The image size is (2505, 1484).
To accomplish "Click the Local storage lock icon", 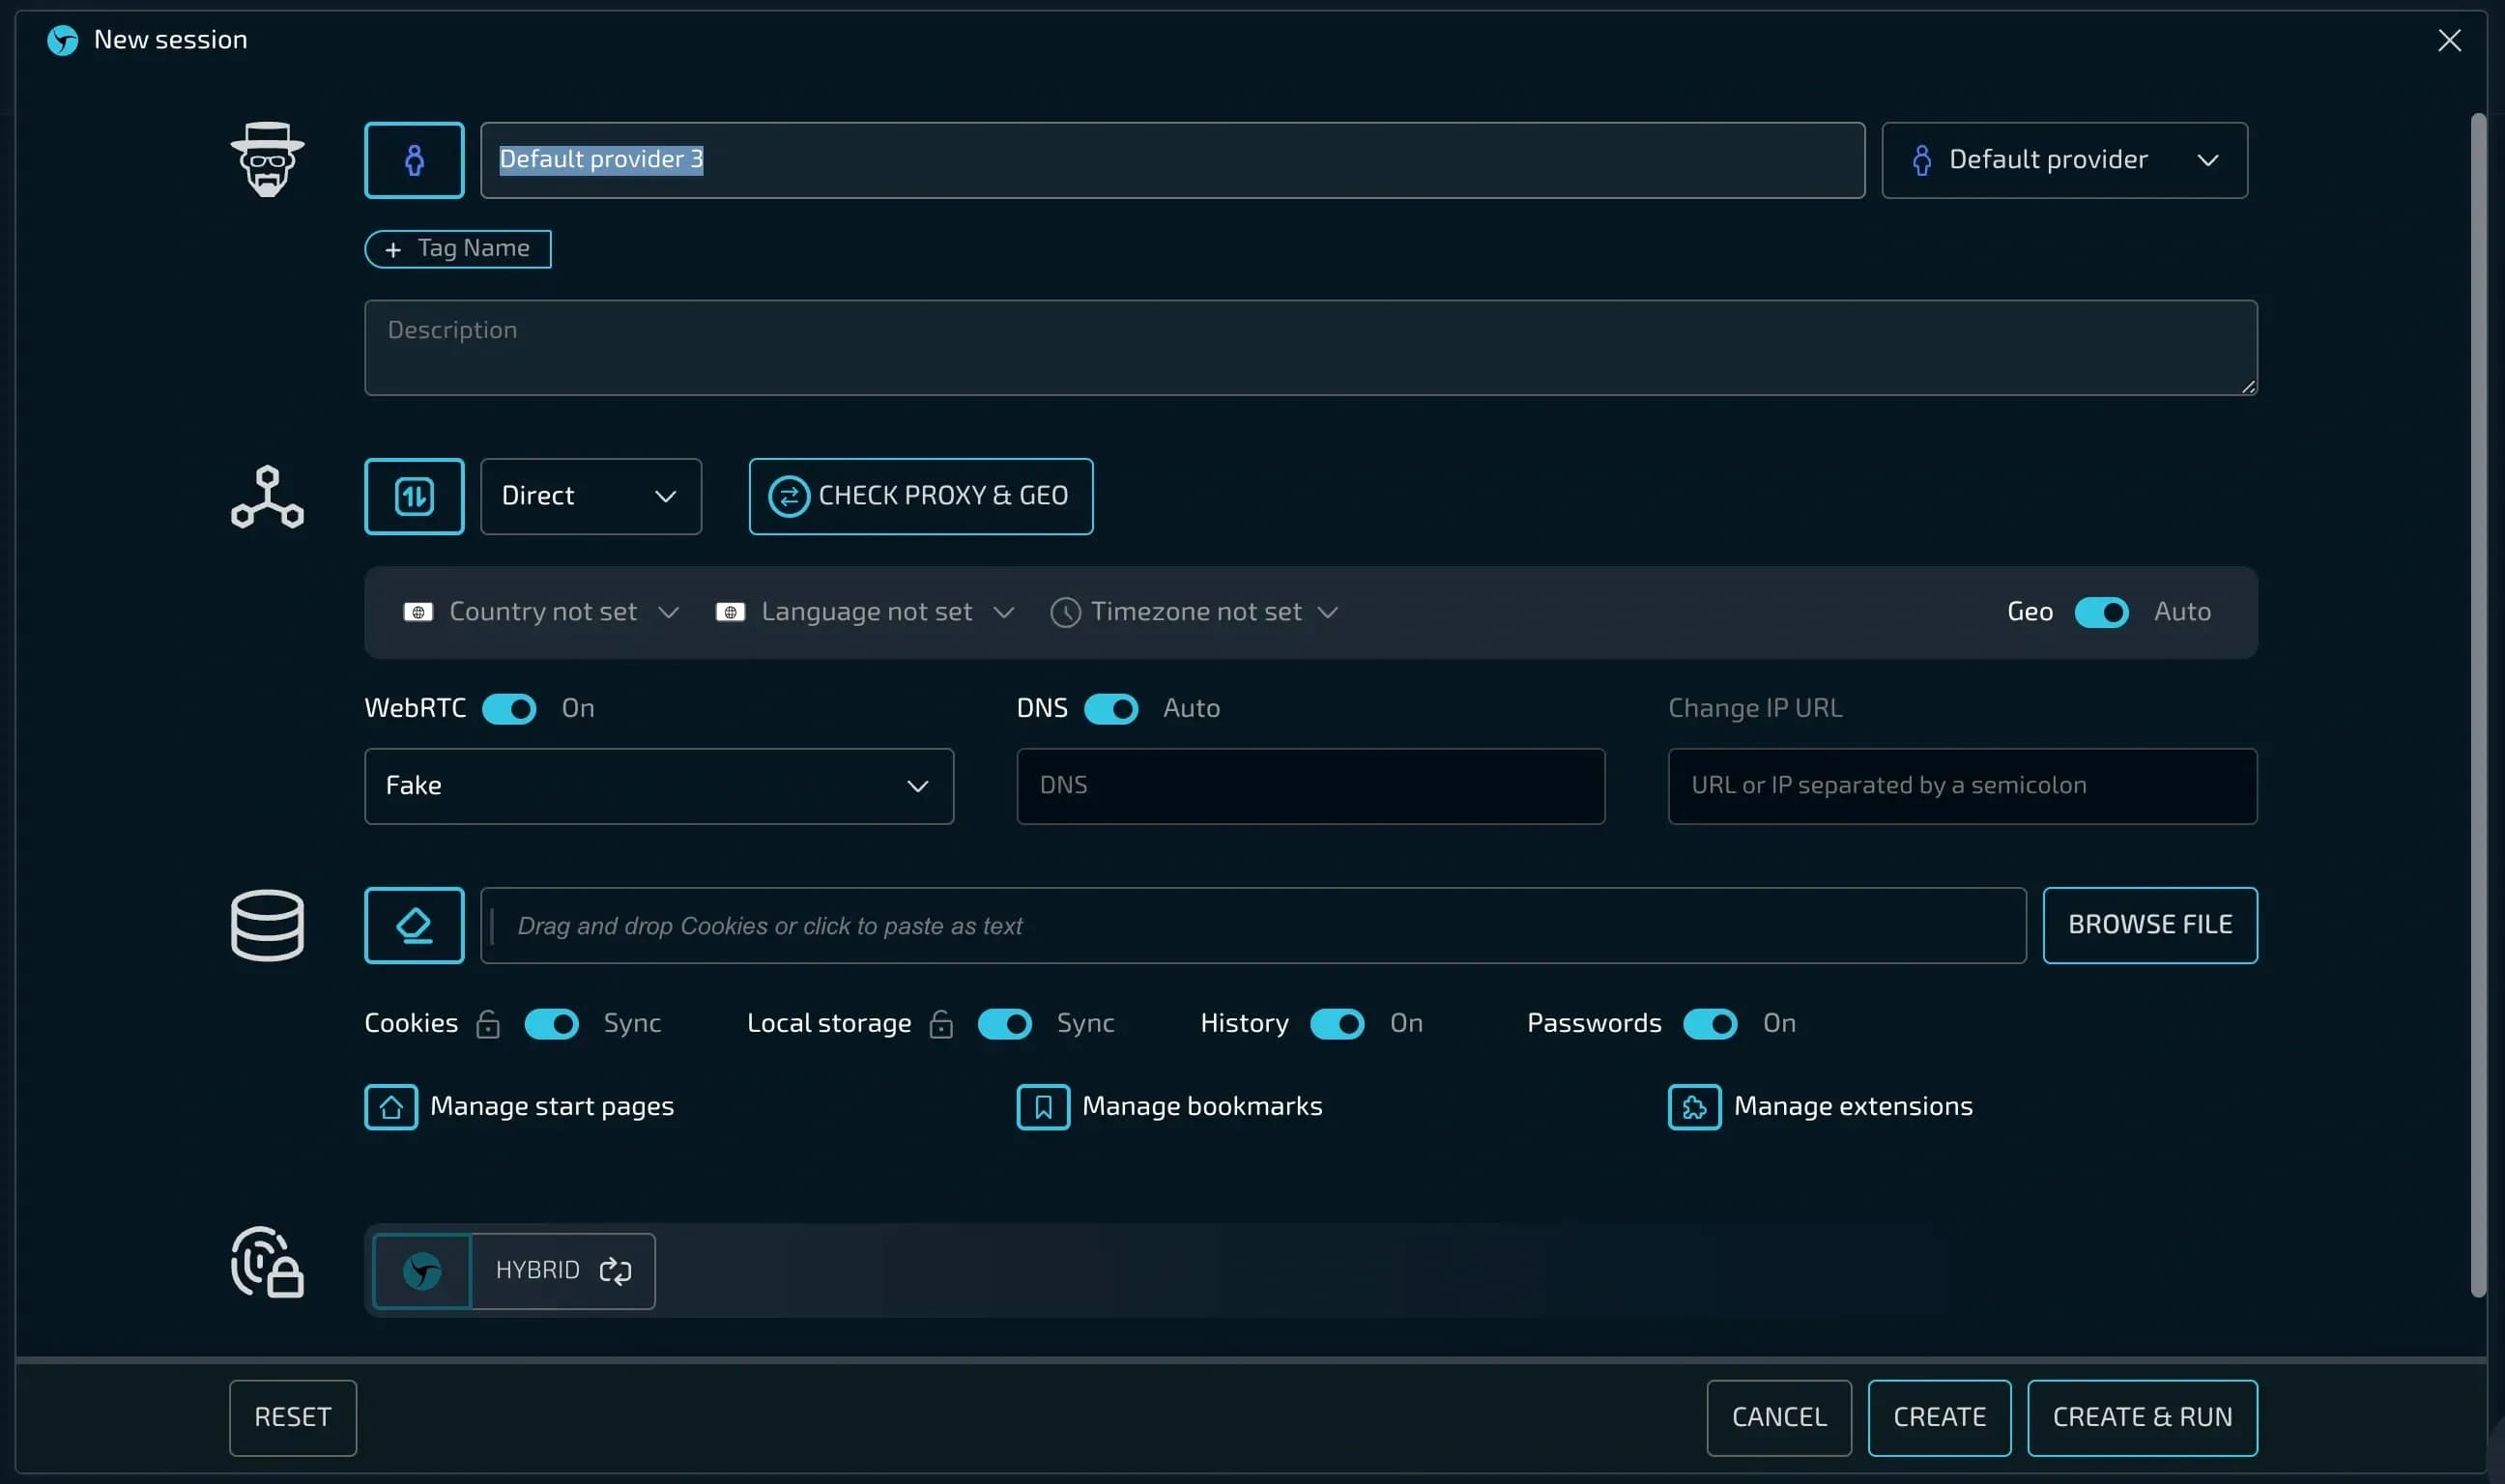I will pyautogui.click(x=941, y=1024).
